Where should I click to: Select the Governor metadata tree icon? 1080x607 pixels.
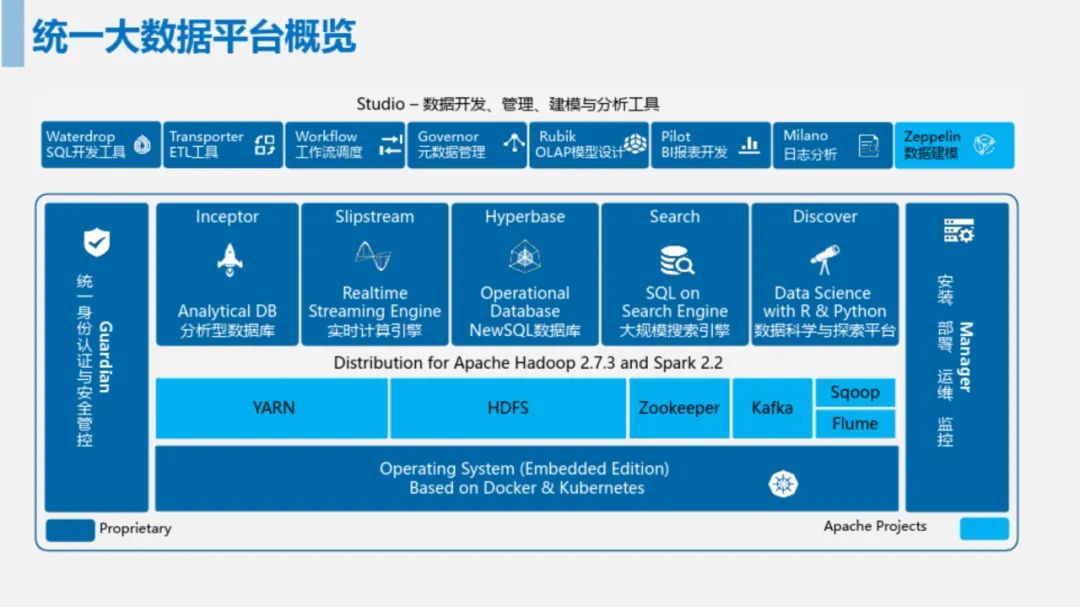[x=514, y=144]
